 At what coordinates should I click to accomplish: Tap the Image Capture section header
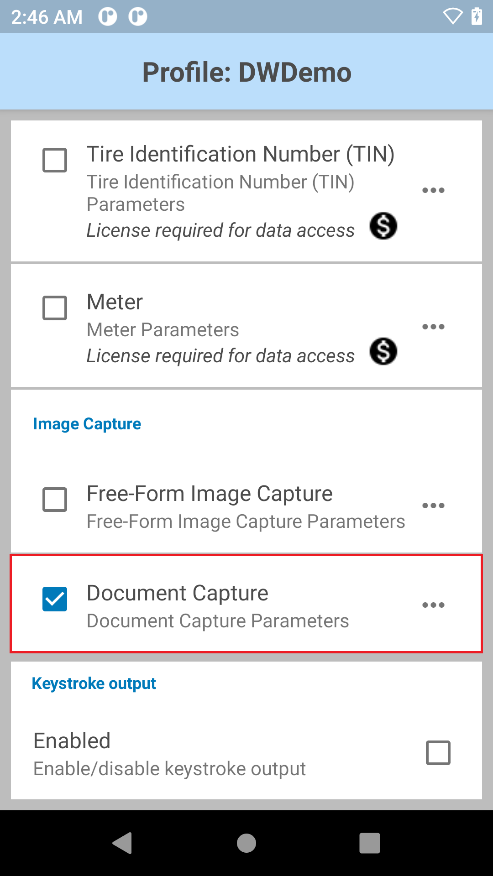[87, 423]
